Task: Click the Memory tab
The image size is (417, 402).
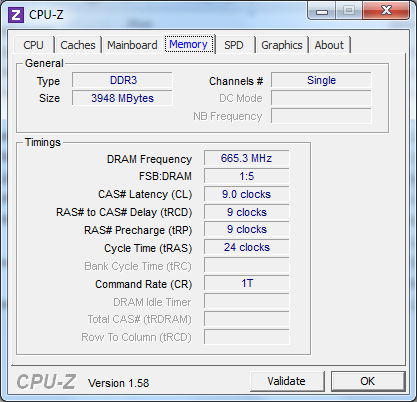Action: pyautogui.click(x=189, y=44)
